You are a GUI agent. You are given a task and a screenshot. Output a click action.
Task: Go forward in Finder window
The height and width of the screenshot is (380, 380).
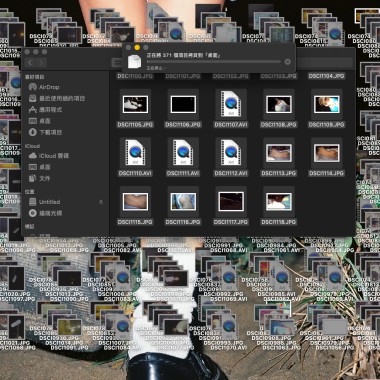coord(41,63)
